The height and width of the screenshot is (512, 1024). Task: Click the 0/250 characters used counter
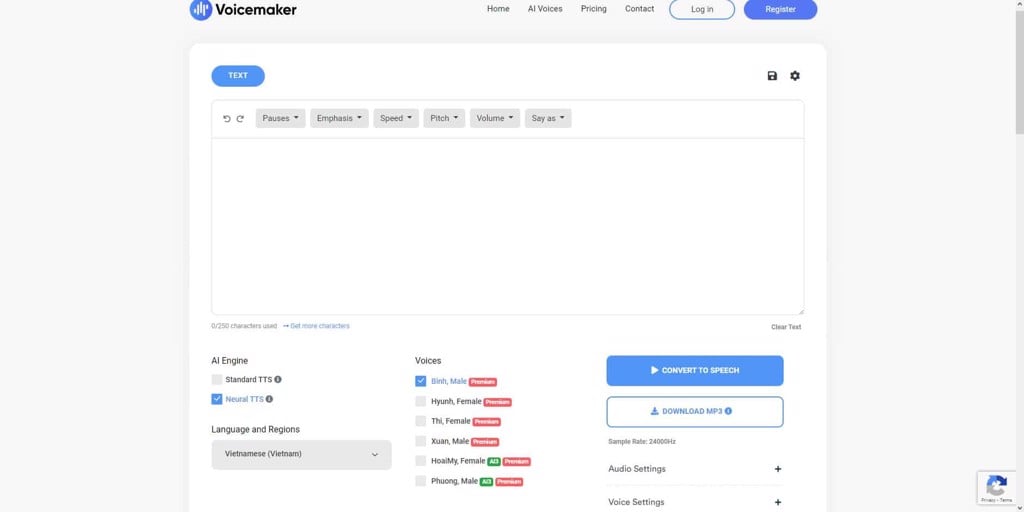244,326
